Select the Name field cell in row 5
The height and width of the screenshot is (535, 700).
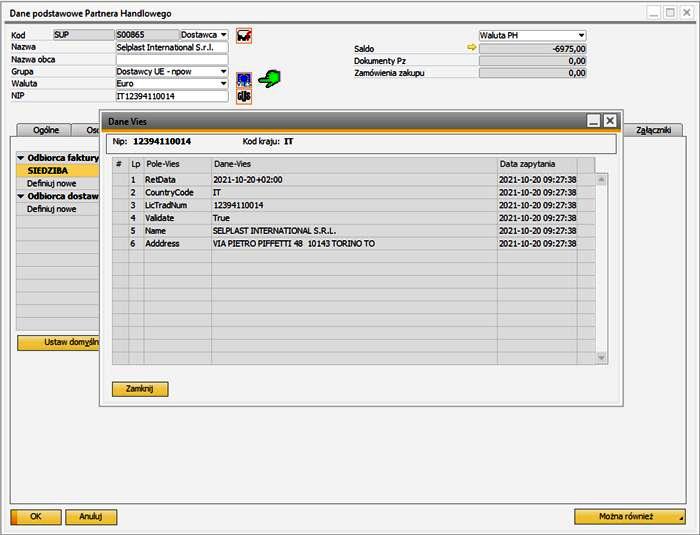178,231
